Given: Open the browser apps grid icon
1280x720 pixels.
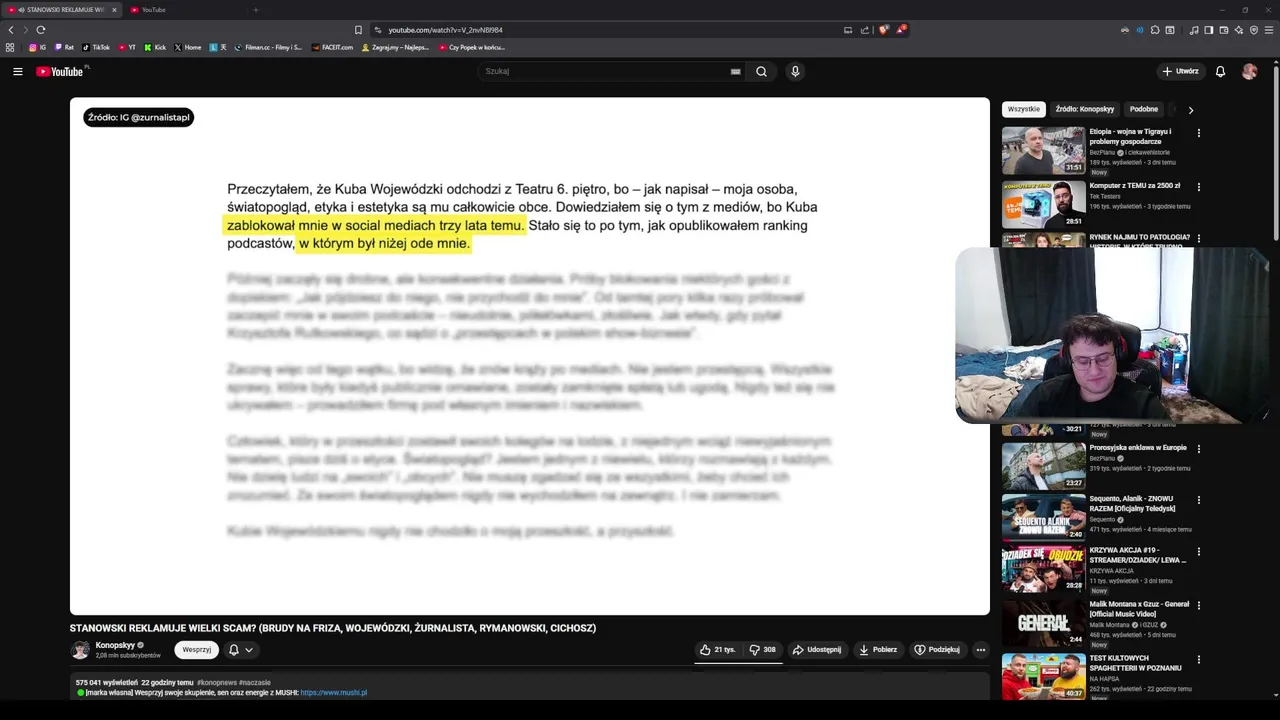Looking at the screenshot, I should click(10, 47).
